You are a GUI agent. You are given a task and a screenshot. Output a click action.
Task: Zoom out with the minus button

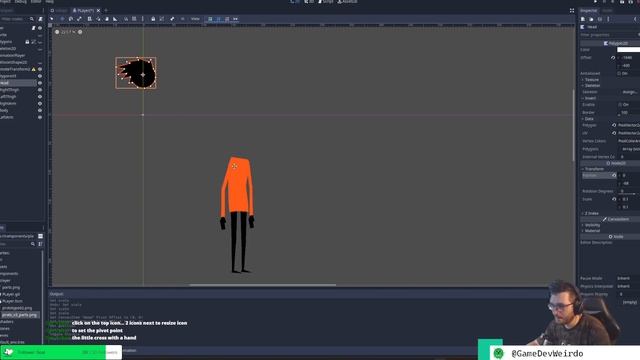point(57,32)
